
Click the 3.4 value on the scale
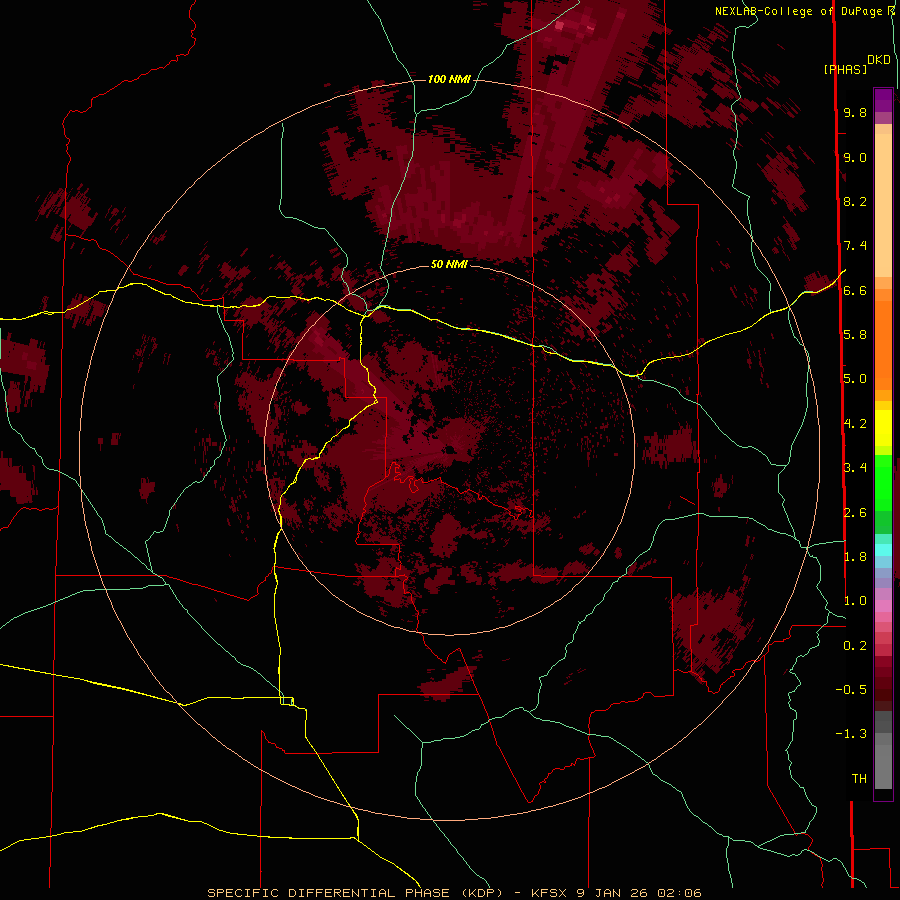[855, 468]
